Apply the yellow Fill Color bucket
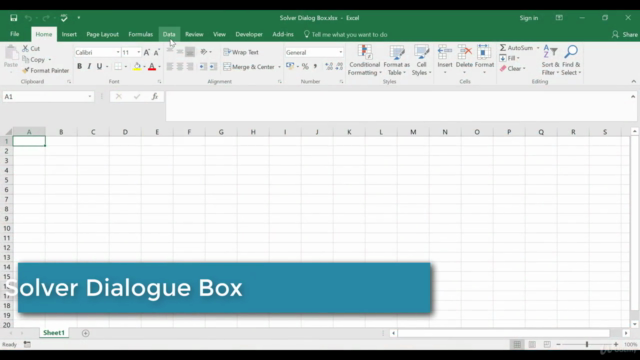640x360 pixels. coord(137,67)
